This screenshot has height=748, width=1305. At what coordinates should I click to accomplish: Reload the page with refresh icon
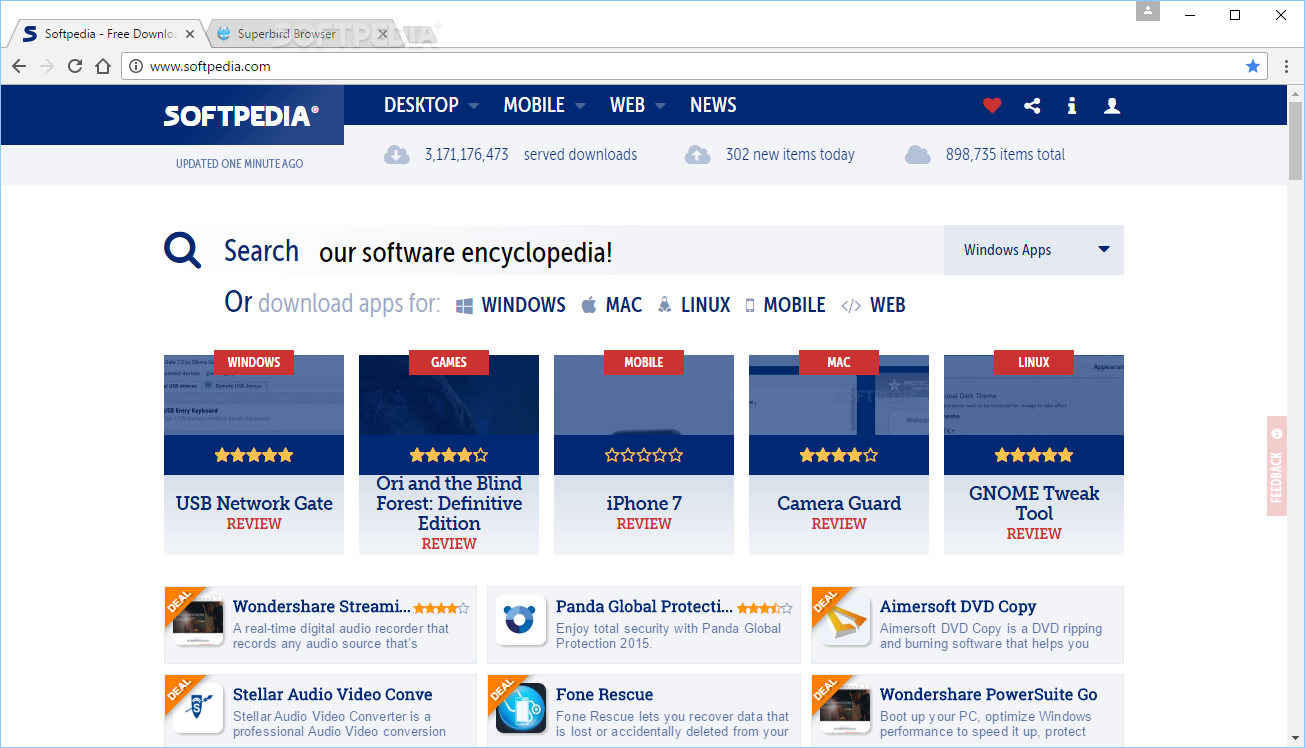(75, 66)
